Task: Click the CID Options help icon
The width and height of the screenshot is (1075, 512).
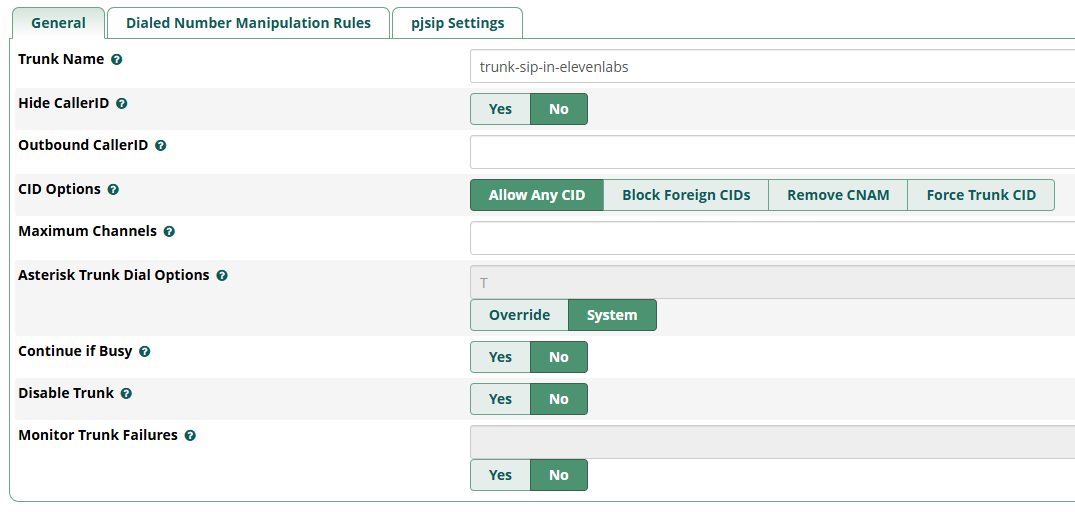Action: tap(113, 189)
